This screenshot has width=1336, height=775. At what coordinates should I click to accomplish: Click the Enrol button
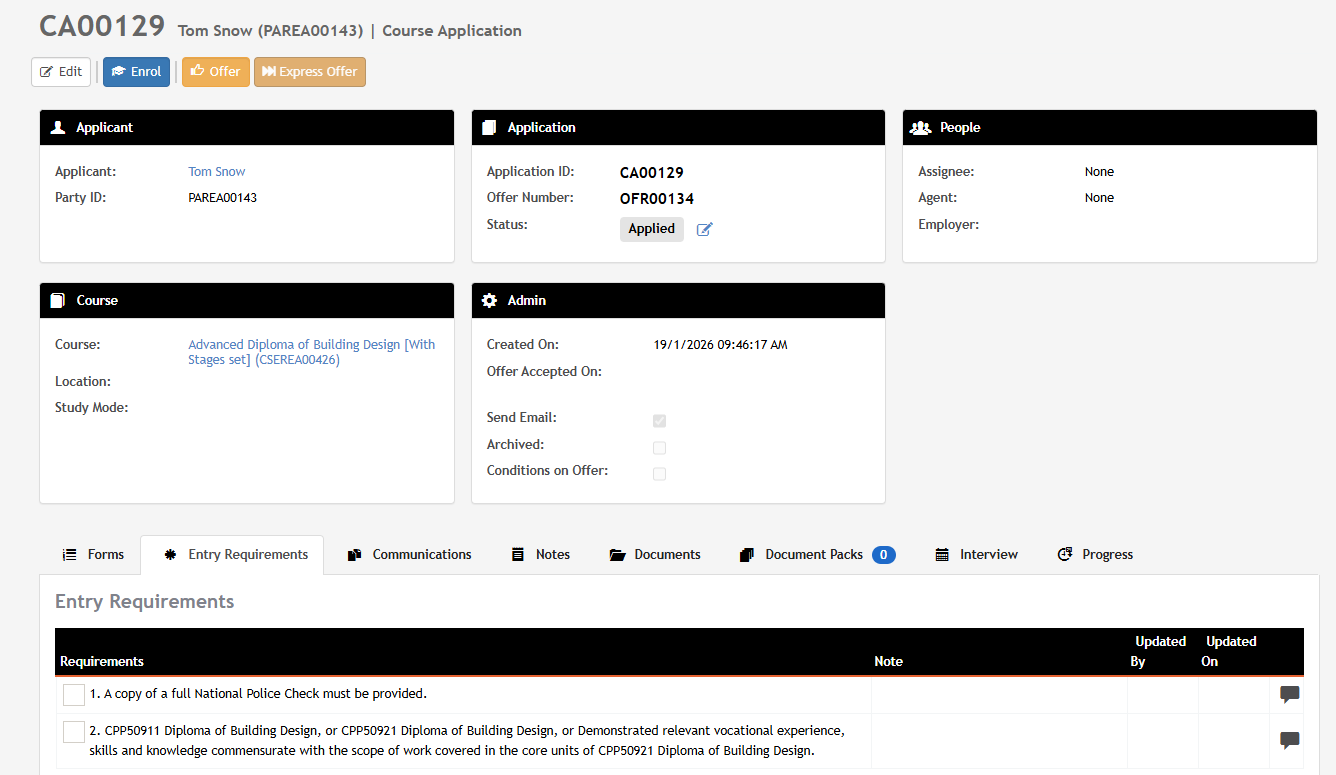pos(136,72)
